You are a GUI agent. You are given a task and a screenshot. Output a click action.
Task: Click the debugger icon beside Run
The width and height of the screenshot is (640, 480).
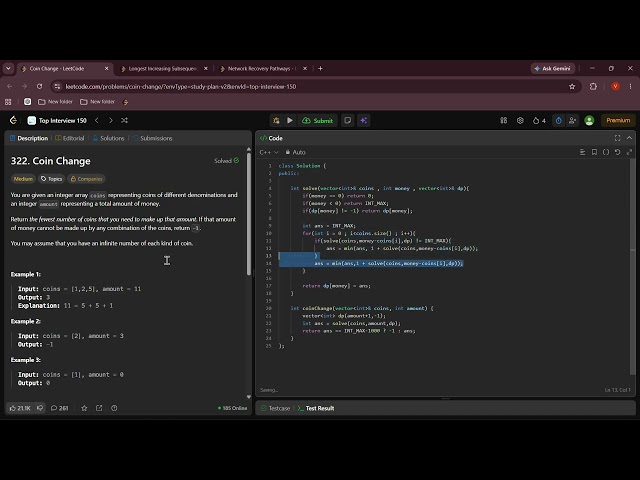276,120
